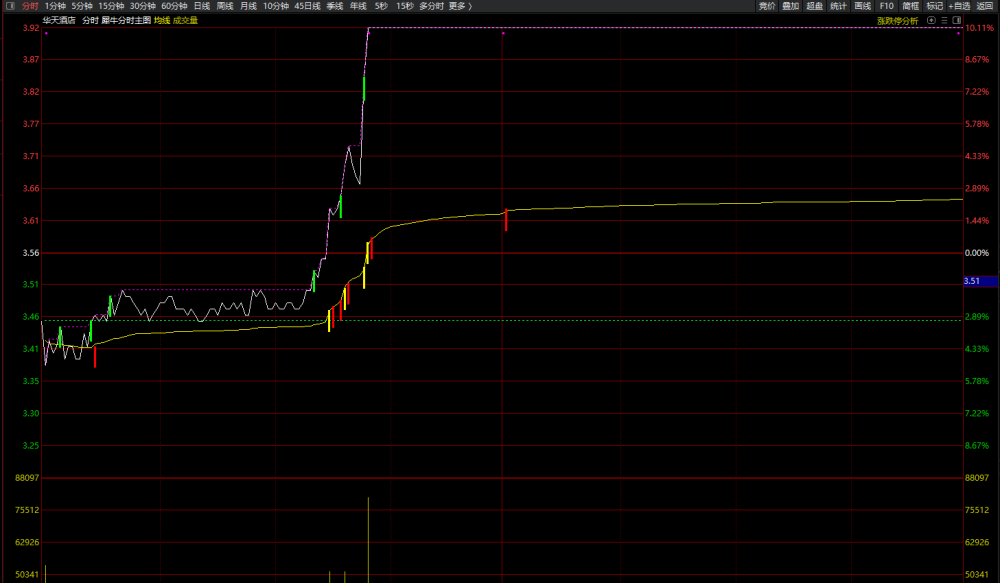Open the 犀牛分时主图 indicator selector
Viewport: 1000px width, 583px height.
click(x=126, y=20)
